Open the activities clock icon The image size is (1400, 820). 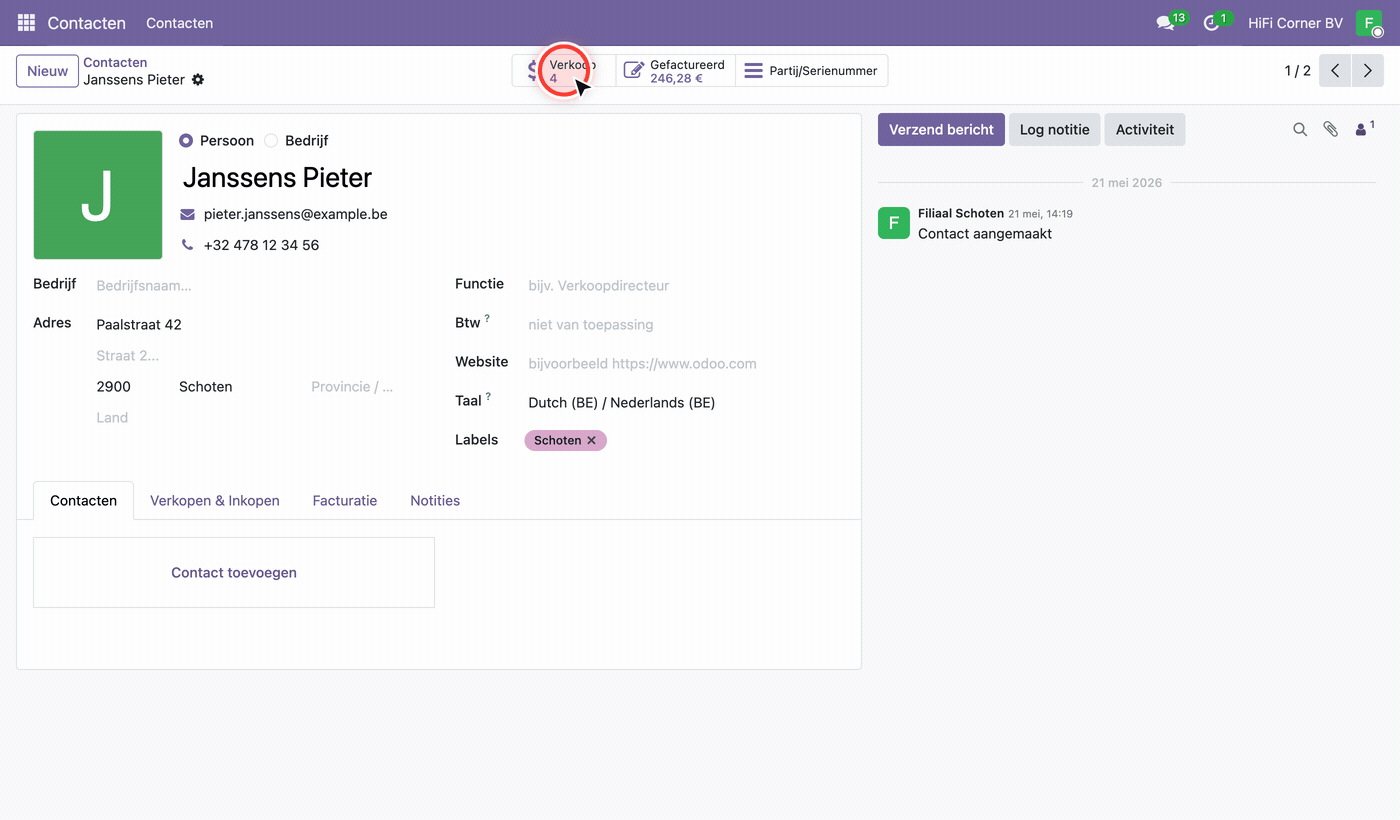1213,22
